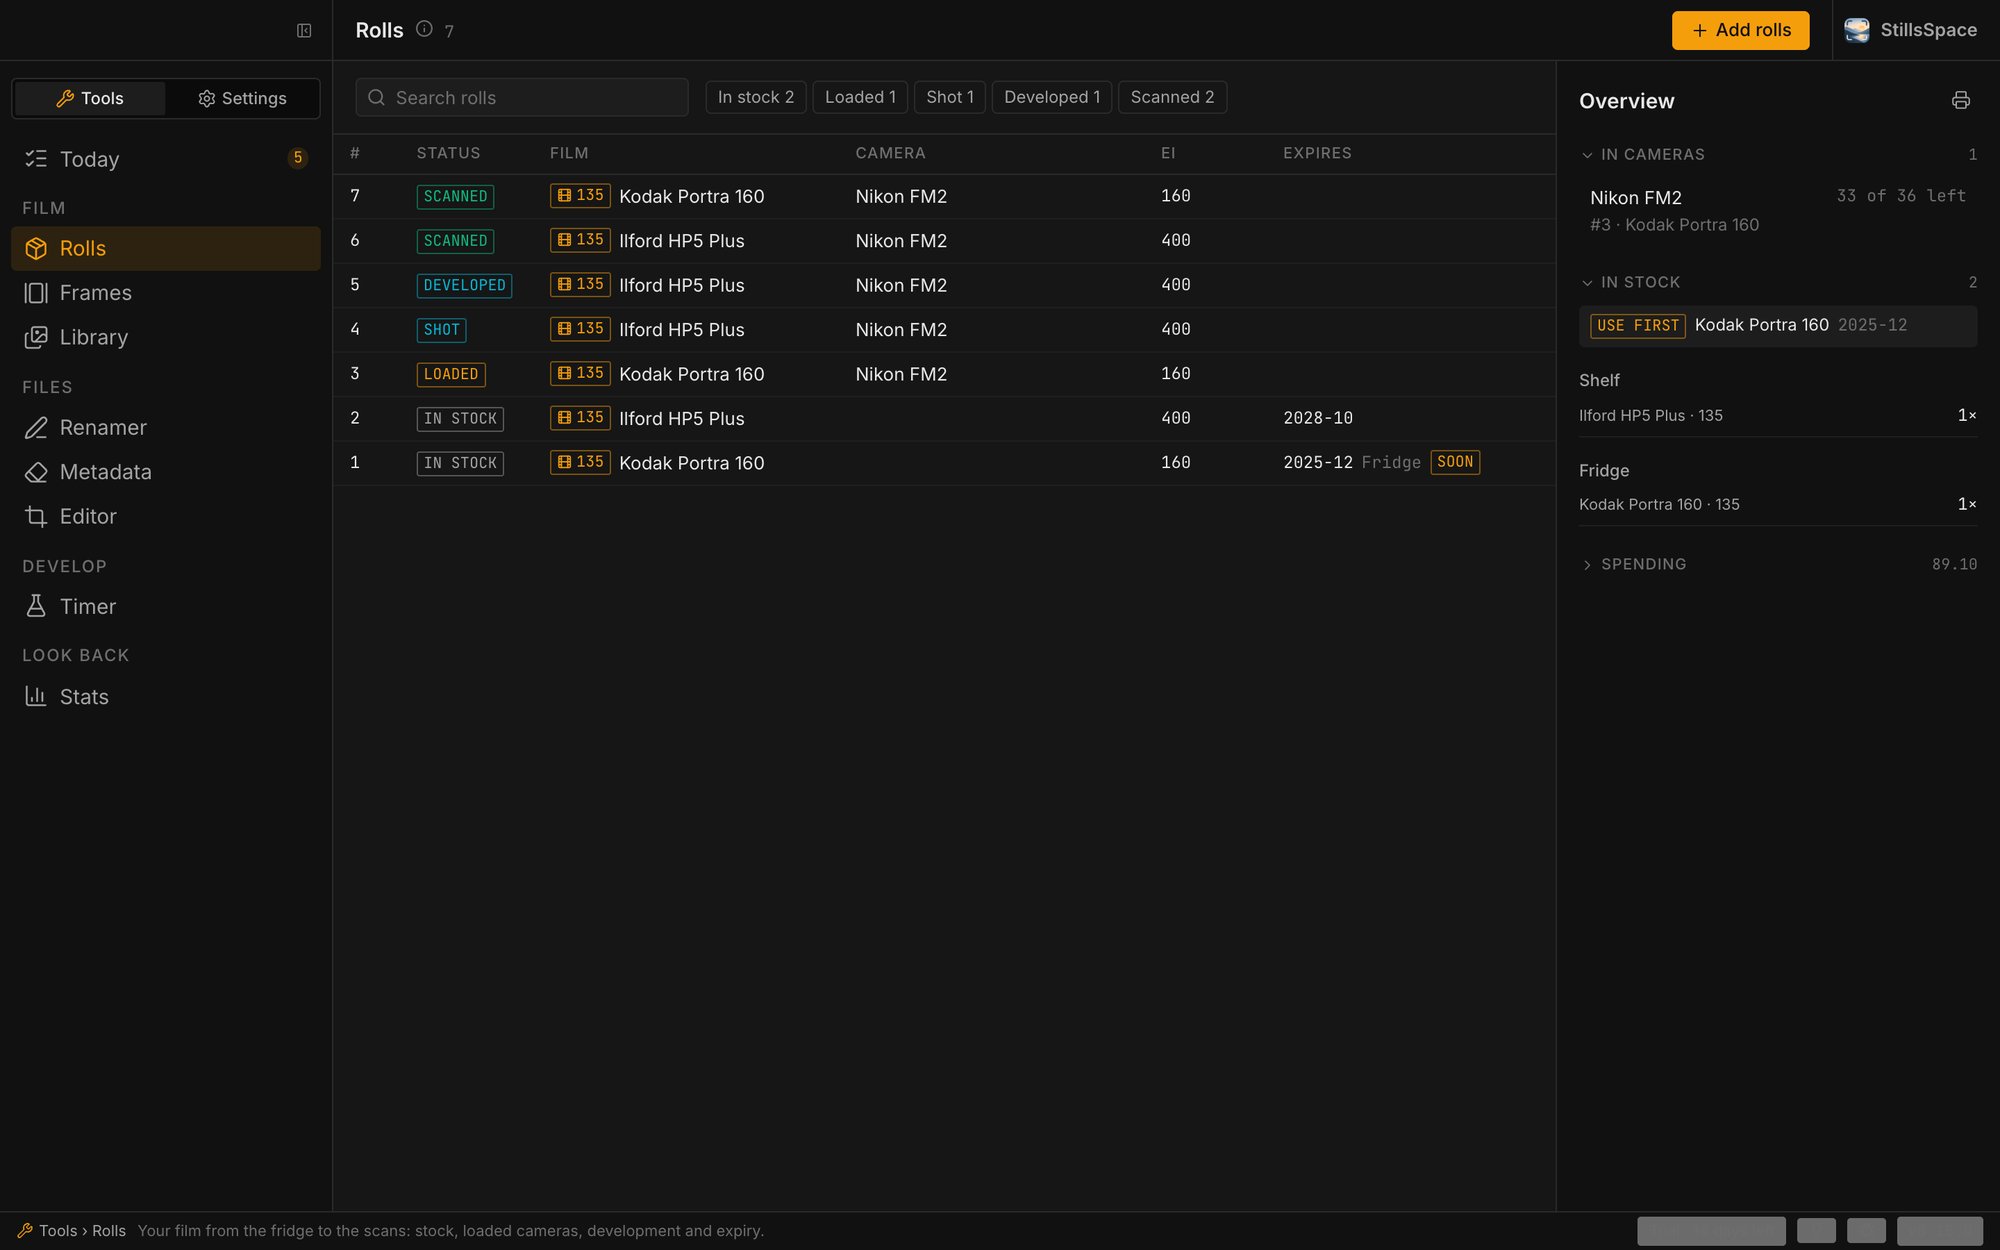Click the wrench icon in status bar

click(25, 1231)
